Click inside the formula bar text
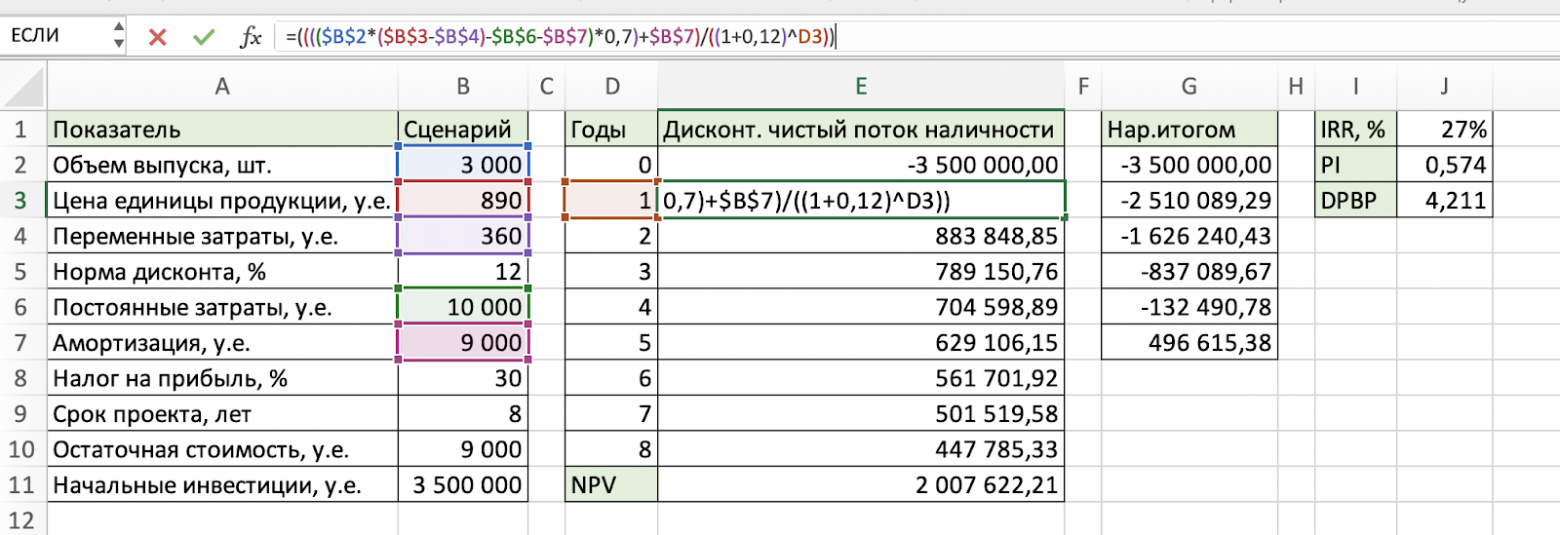Screen dimensions: 1560x535 [561, 38]
